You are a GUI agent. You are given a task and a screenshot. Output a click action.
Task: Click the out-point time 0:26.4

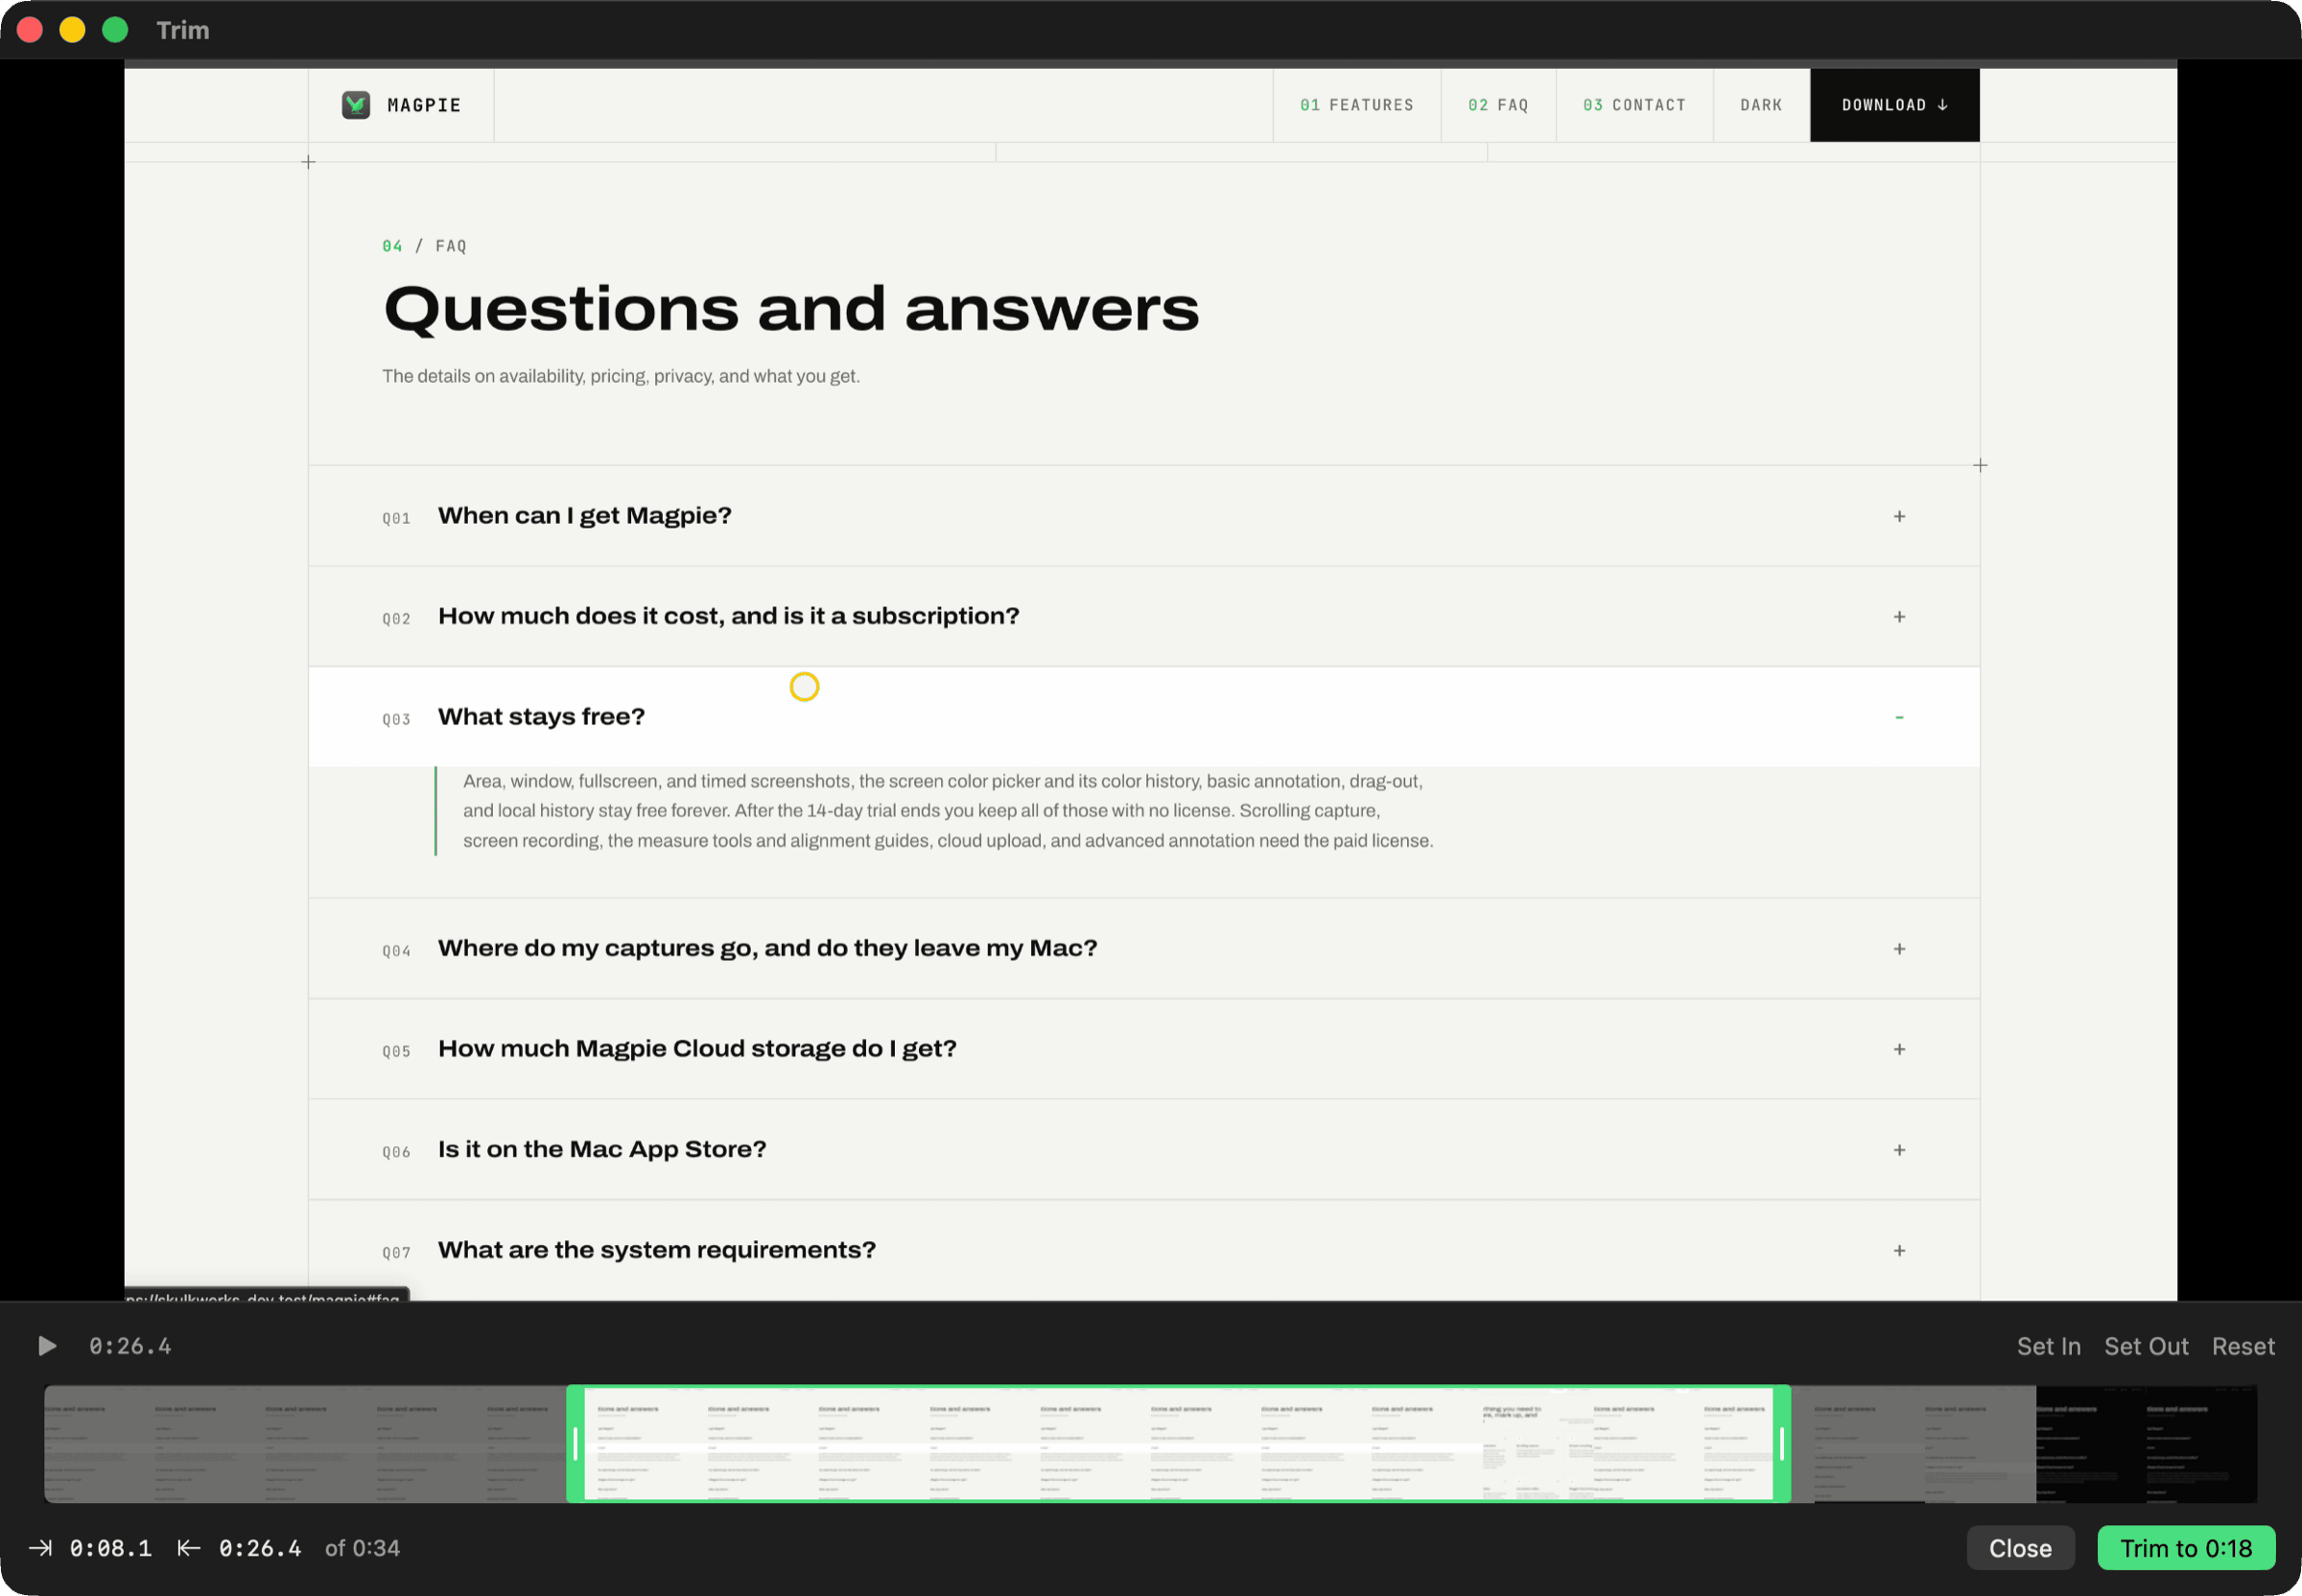click(260, 1548)
